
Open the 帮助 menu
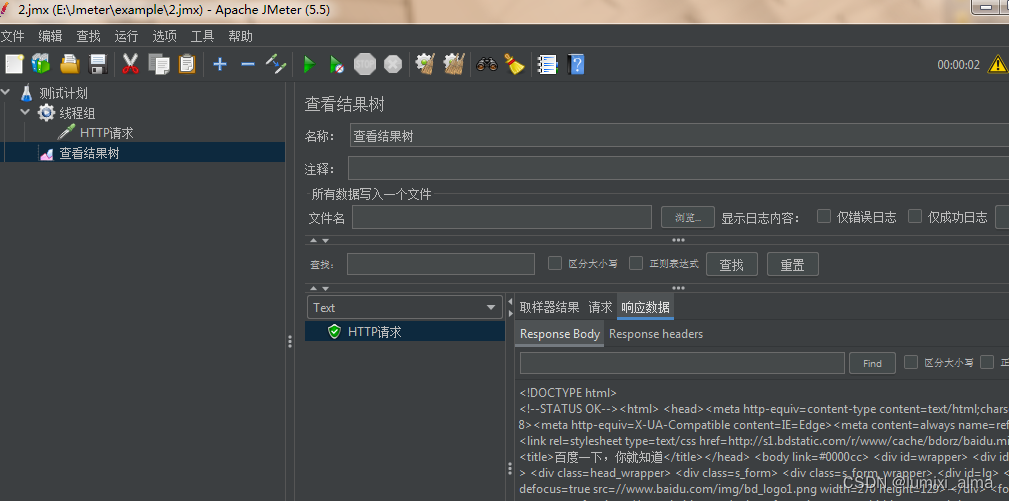tap(241, 36)
